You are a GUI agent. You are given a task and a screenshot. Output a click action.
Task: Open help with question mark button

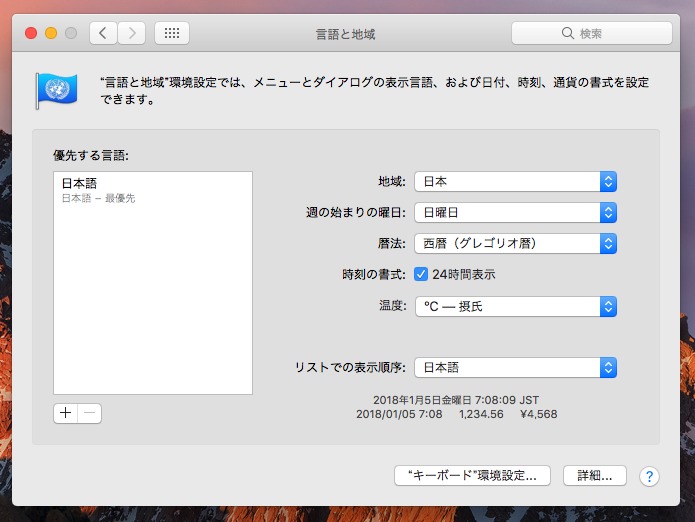pyautogui.click(x=649, y=476)
